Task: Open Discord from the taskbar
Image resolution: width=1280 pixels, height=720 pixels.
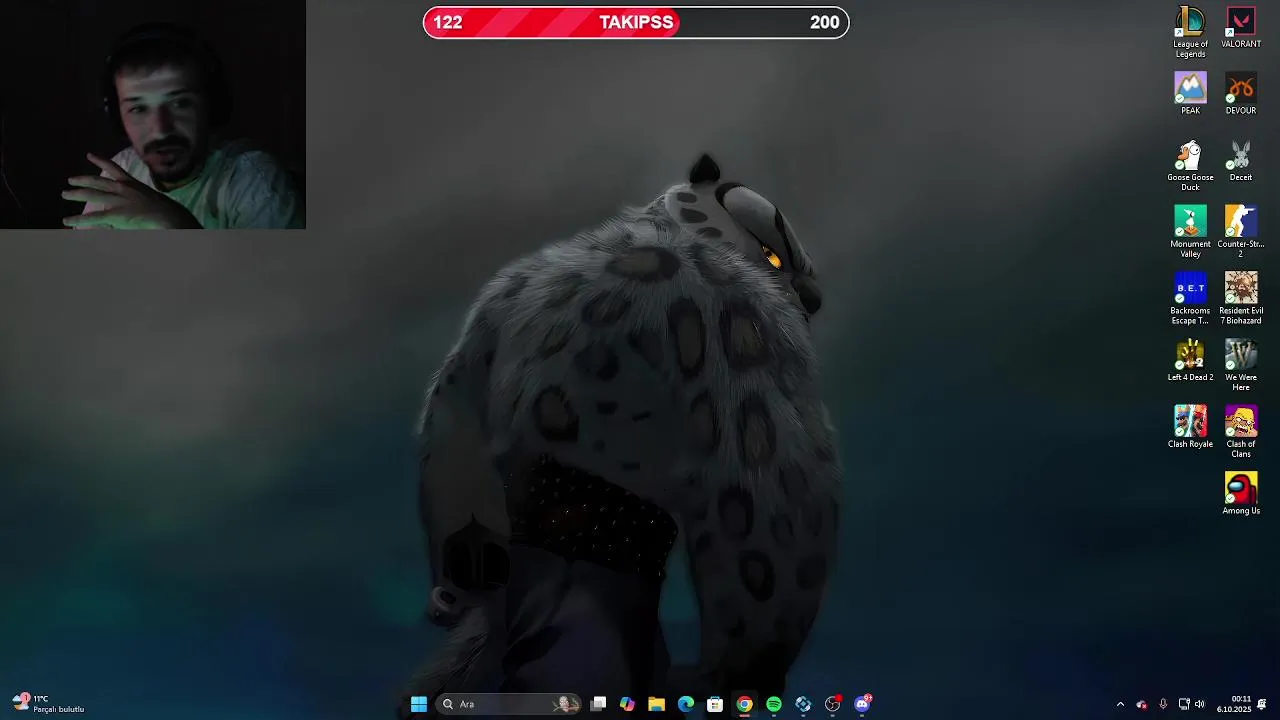Action: point(862,704)
